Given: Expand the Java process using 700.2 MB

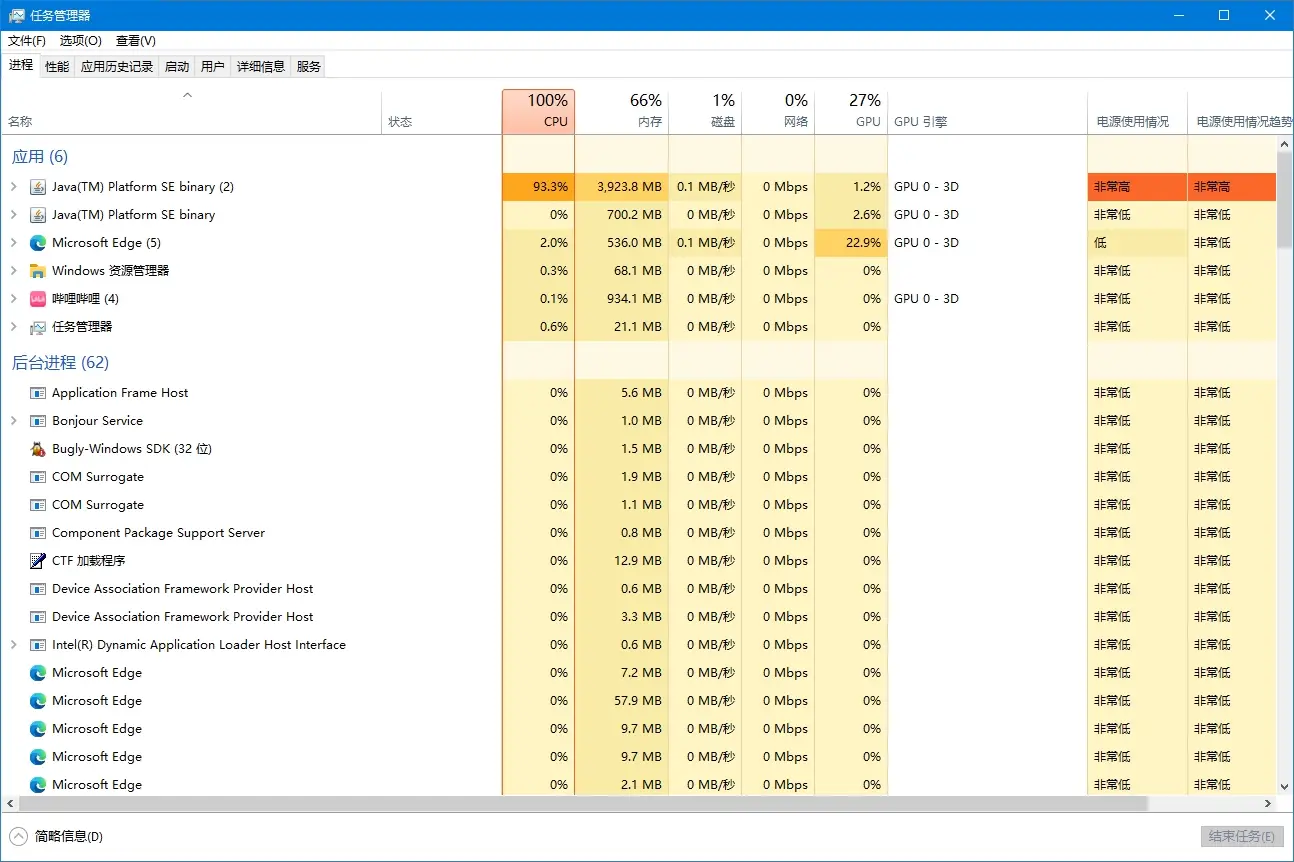Looking at the screenshot, I should point(14,215).
